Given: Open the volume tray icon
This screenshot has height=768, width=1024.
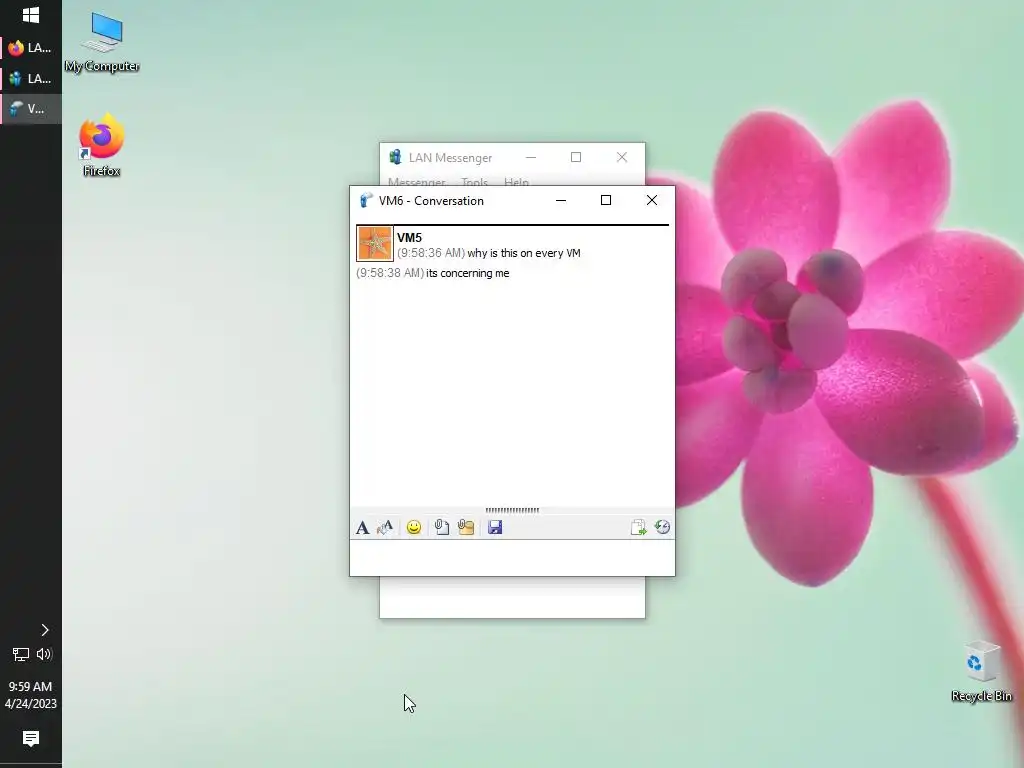Looking at the screenshot, I should 44,654.
